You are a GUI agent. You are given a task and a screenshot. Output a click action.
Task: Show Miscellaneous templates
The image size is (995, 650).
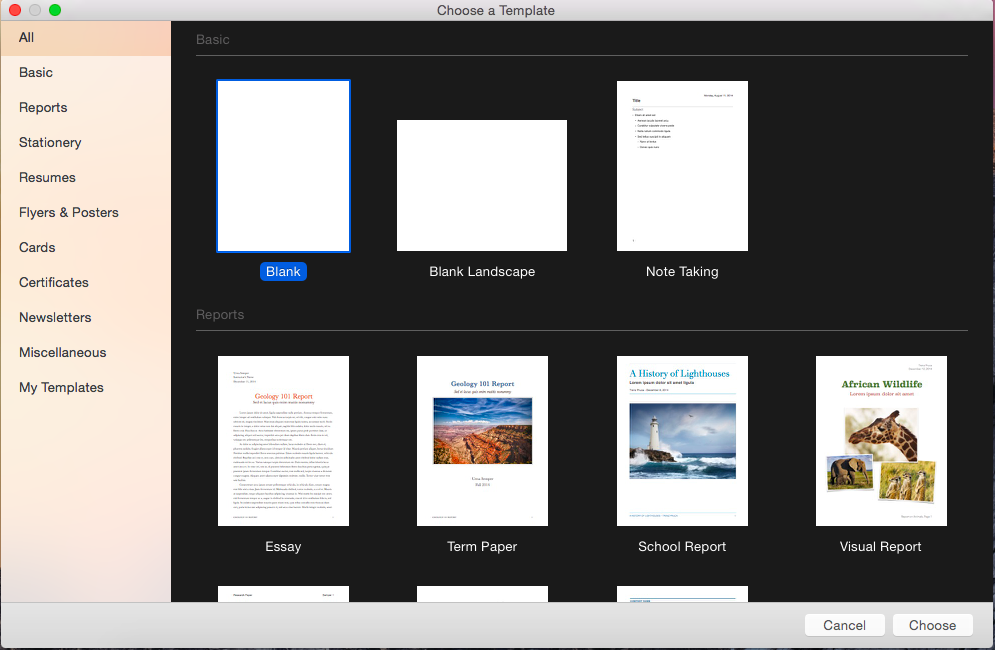tap(62, 352)
